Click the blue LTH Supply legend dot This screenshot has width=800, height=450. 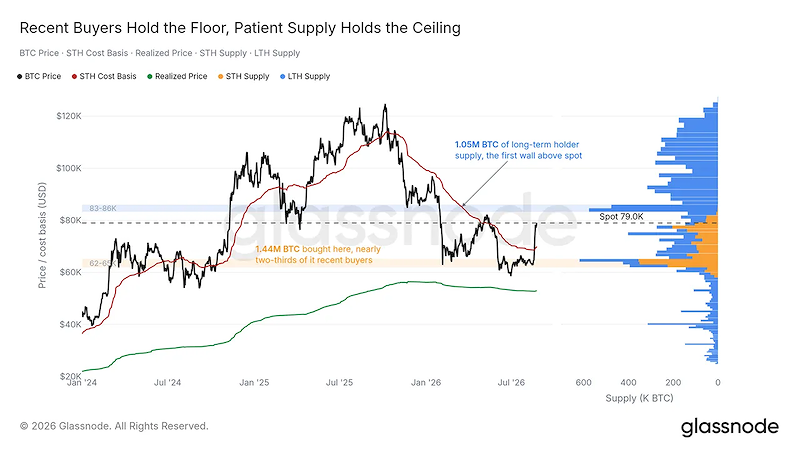point(283,77)
